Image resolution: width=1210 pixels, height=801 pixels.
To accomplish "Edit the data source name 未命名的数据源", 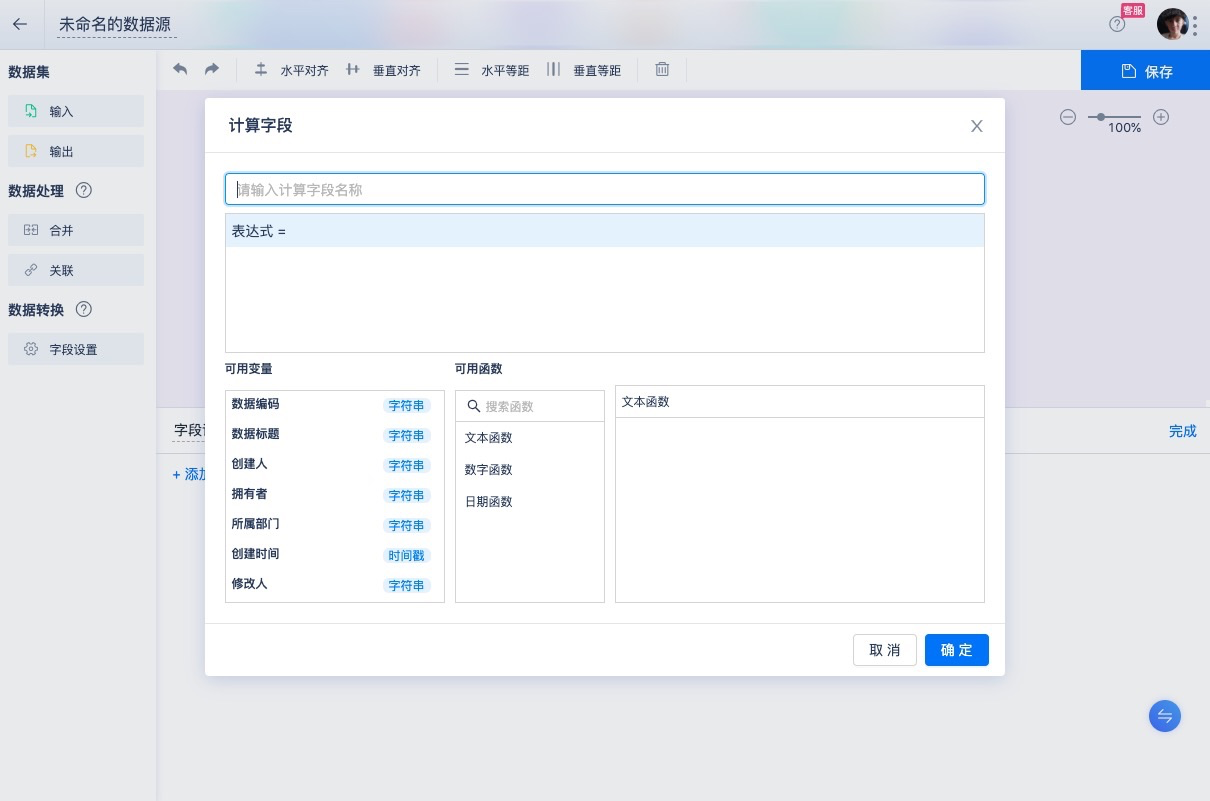I will point(118,25).
